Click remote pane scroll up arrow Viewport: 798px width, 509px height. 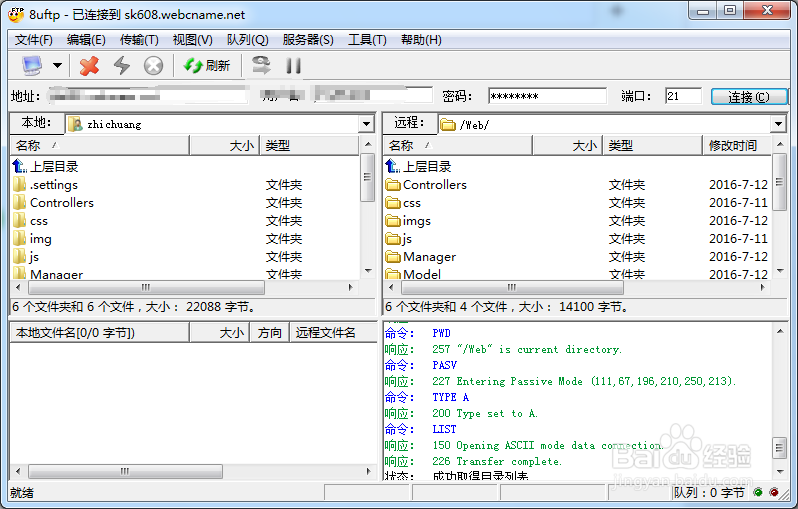780,145
